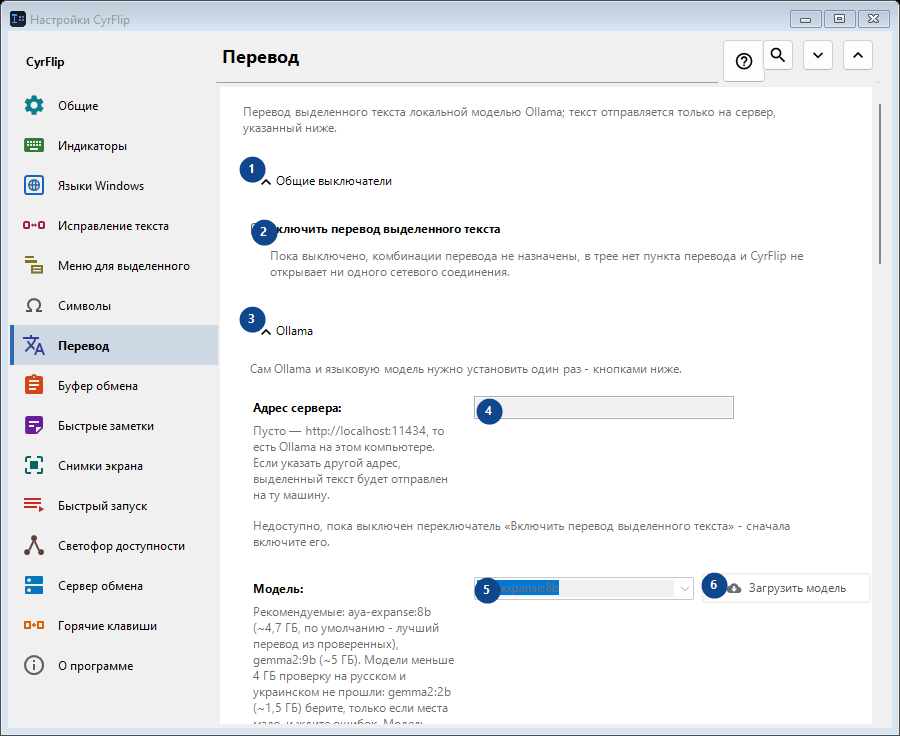
Task: Select the Быстрые заметки note icon
Action: tap(34, 425)
